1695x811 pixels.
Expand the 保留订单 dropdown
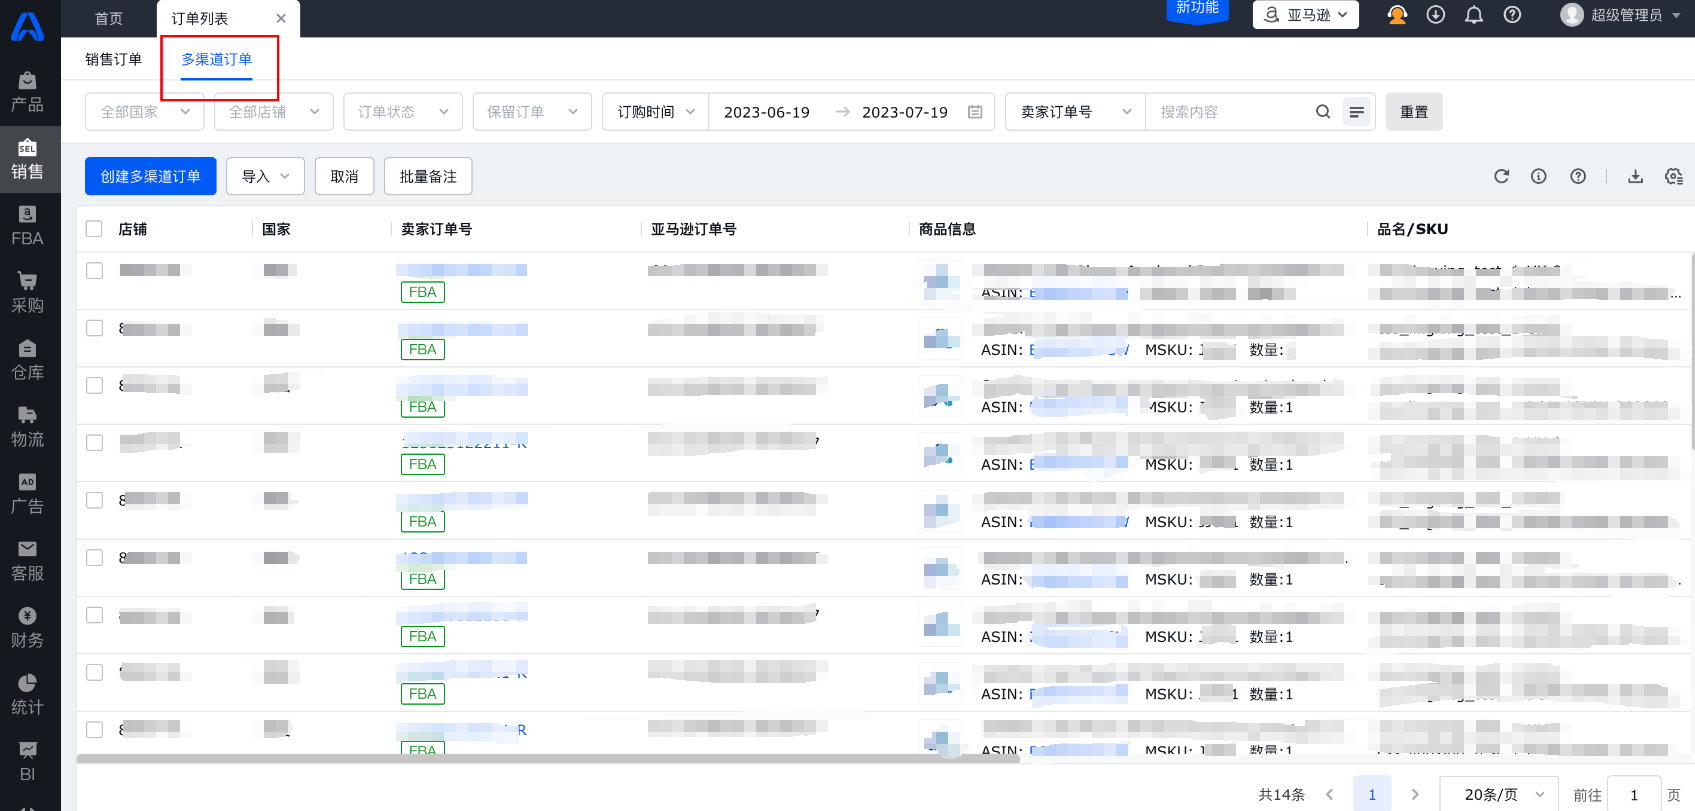pyautogui.click(x=532, y=112)
